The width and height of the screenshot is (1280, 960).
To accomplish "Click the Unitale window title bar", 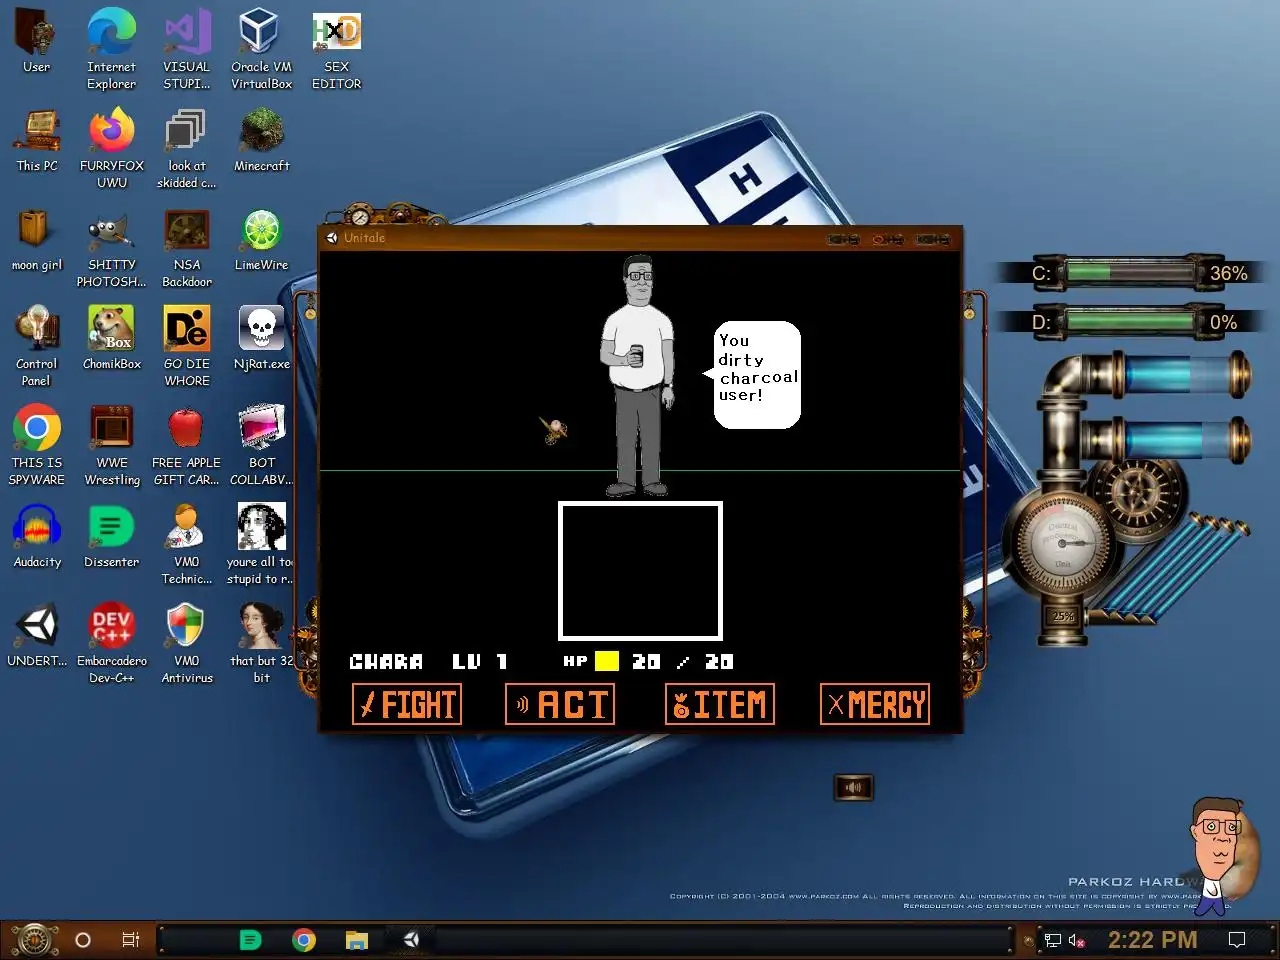I will 640,238.
